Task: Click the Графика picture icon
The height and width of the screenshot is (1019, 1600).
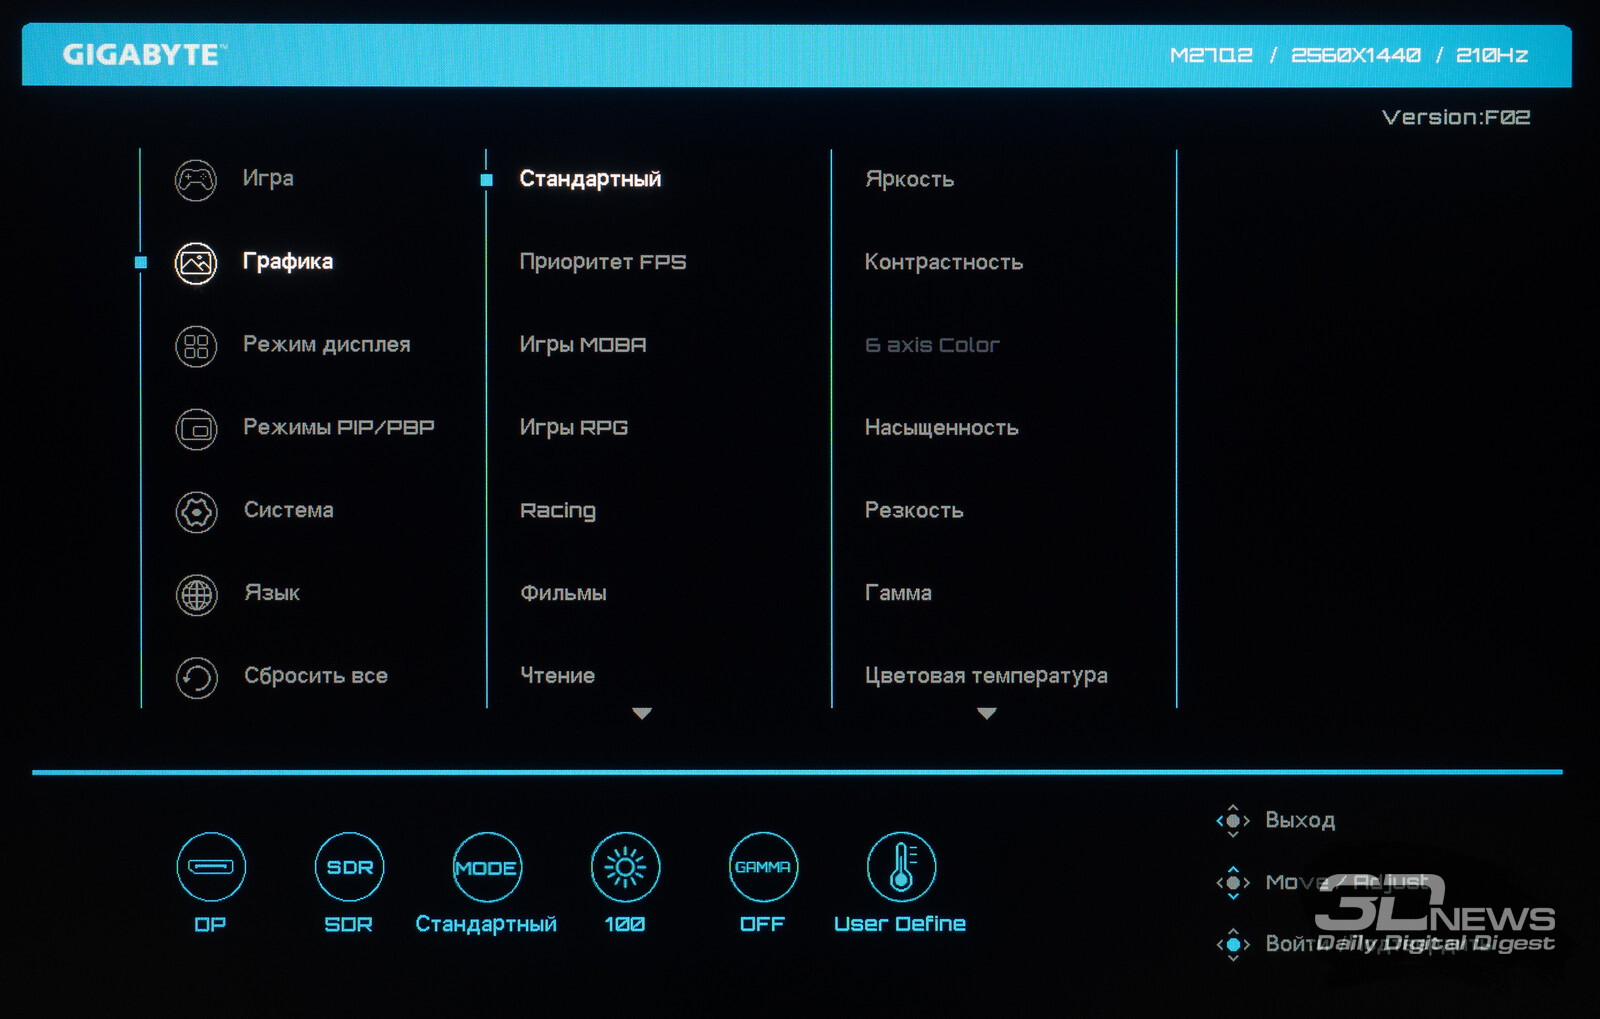Action: click(x=196, y=263)
